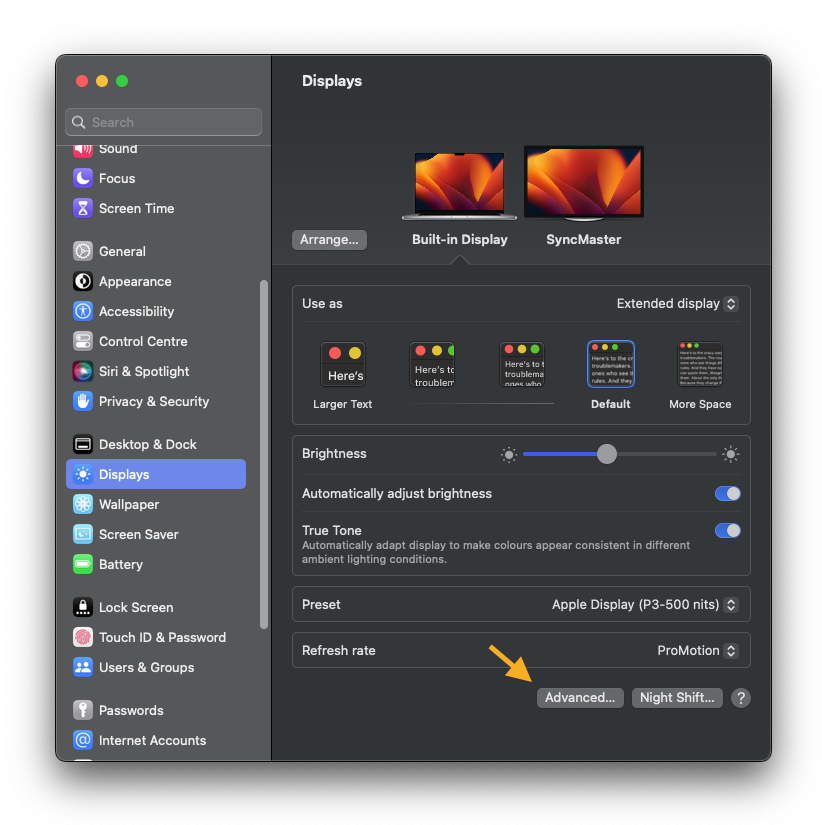The image size is (822, 825).
Task: Open Lock Screen settings
Action: pos(156,607)
